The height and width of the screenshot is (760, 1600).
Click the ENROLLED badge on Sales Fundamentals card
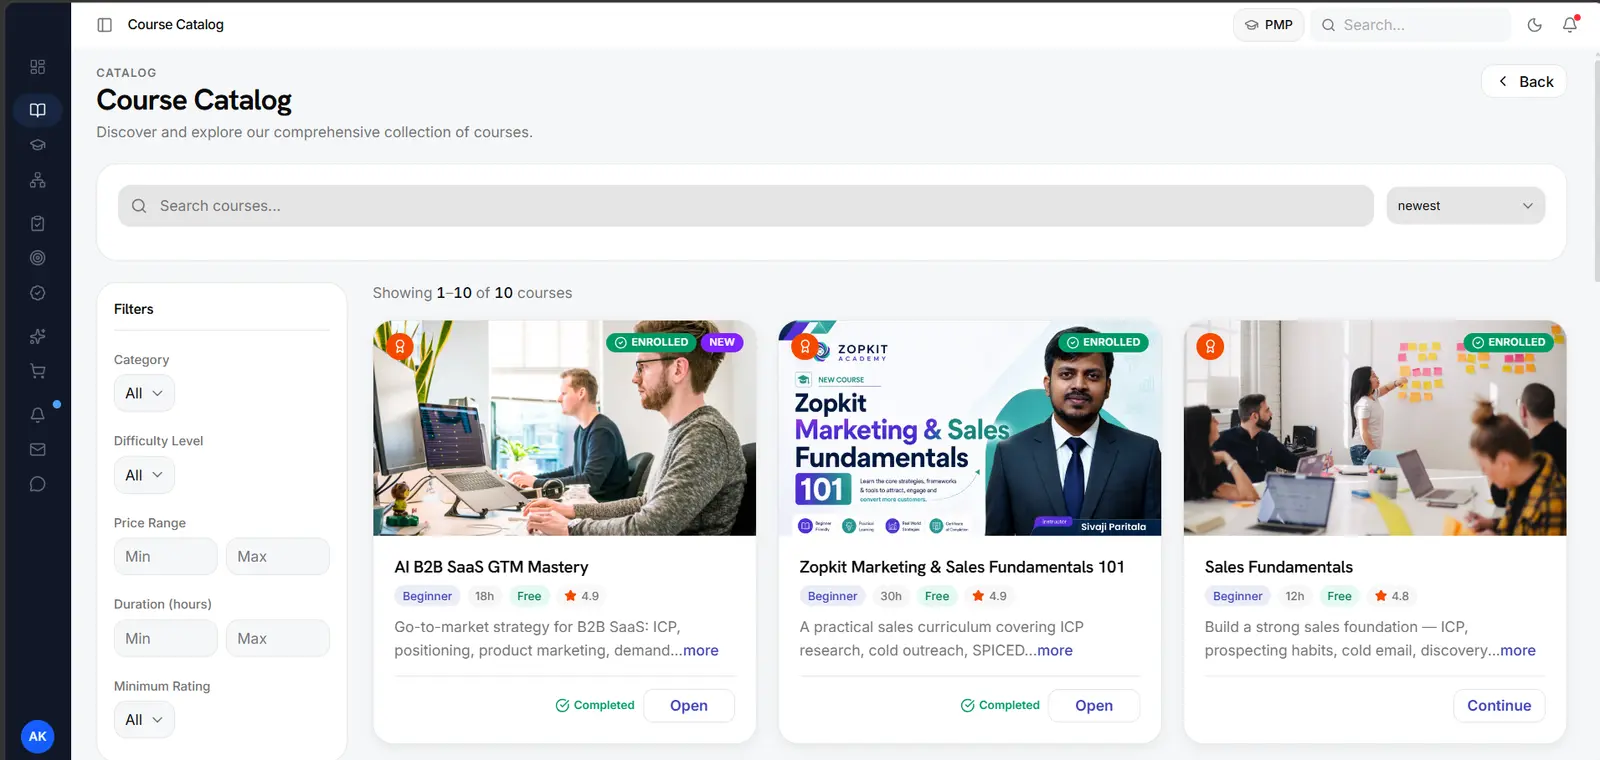(1509, 342)
